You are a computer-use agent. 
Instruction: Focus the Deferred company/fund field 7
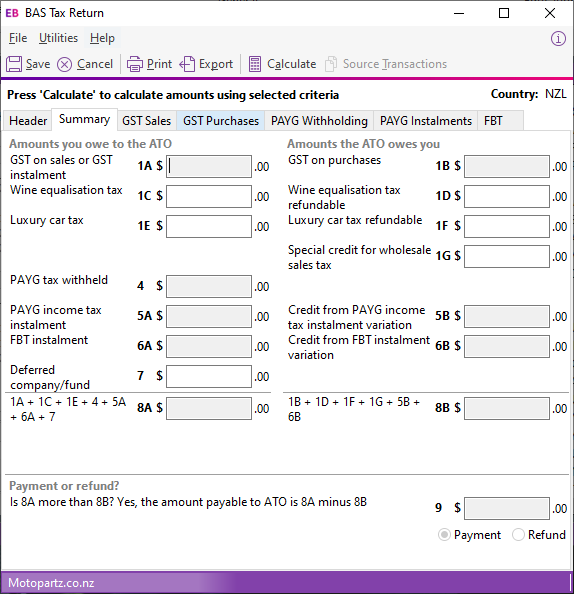(209, 376)
